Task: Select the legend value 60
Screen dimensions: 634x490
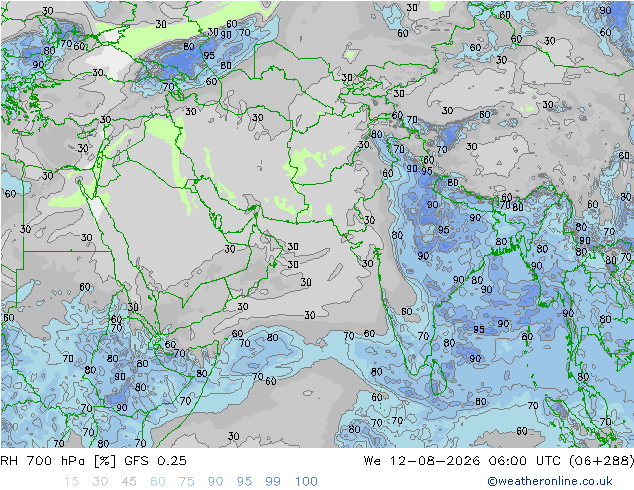Action: pyautogui.click(x=158, y=482)
